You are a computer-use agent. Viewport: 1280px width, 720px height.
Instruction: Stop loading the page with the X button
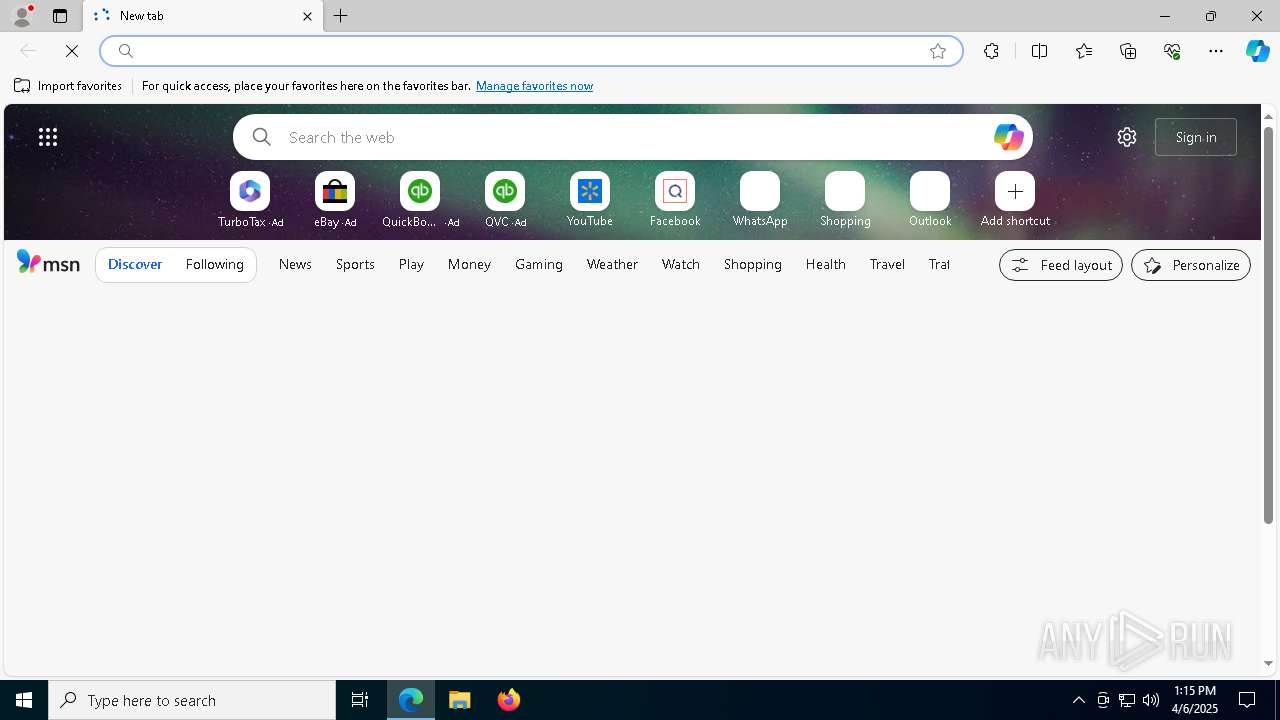72,51
